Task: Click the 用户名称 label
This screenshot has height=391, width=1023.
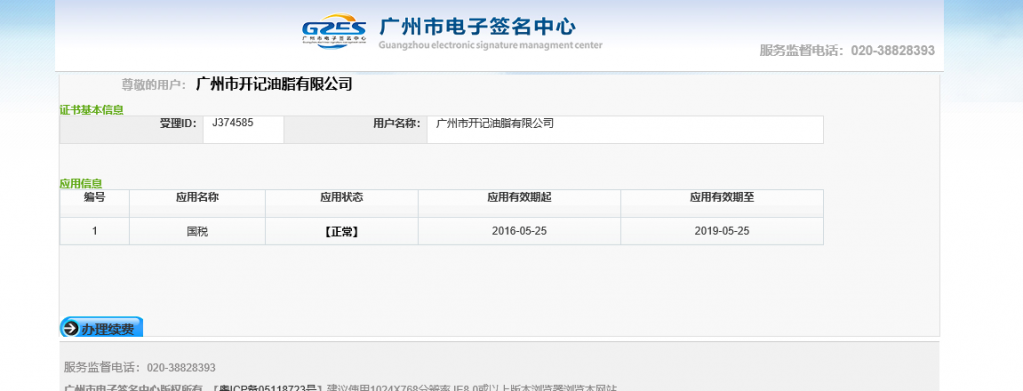Action: [397, 123]
